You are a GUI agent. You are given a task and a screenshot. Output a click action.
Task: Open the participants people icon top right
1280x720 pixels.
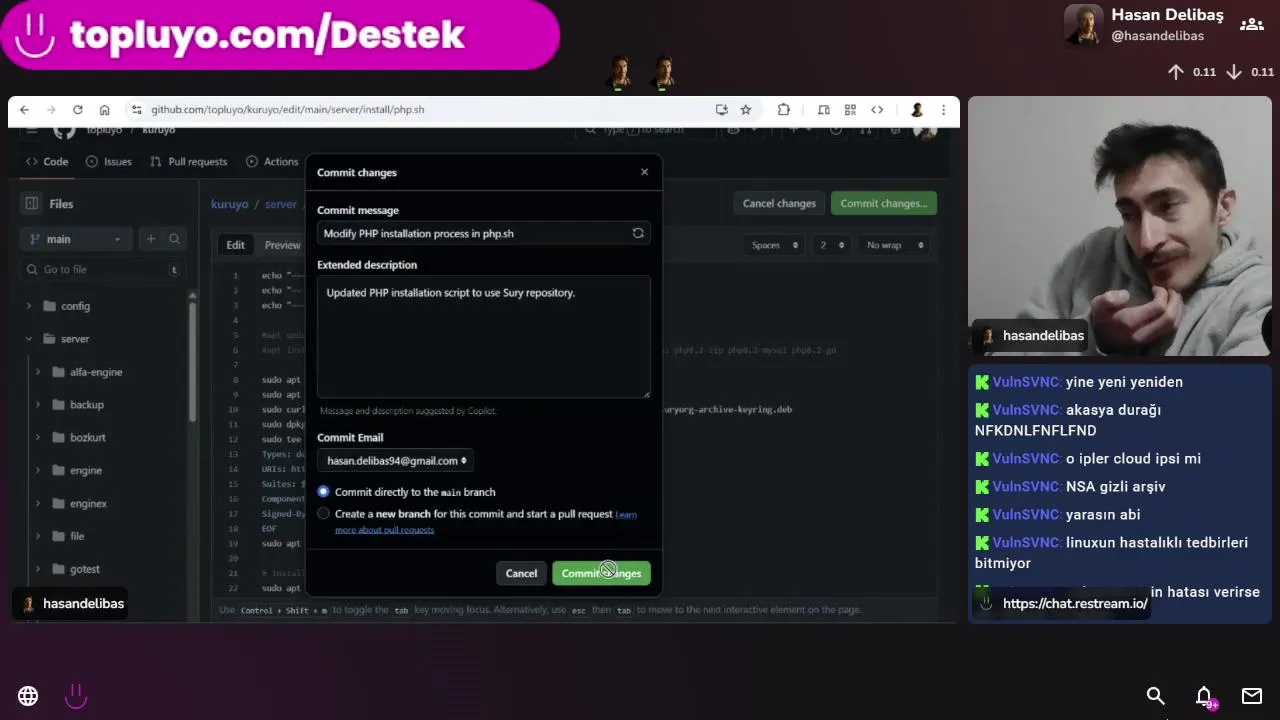click(x=1251, y=25)
